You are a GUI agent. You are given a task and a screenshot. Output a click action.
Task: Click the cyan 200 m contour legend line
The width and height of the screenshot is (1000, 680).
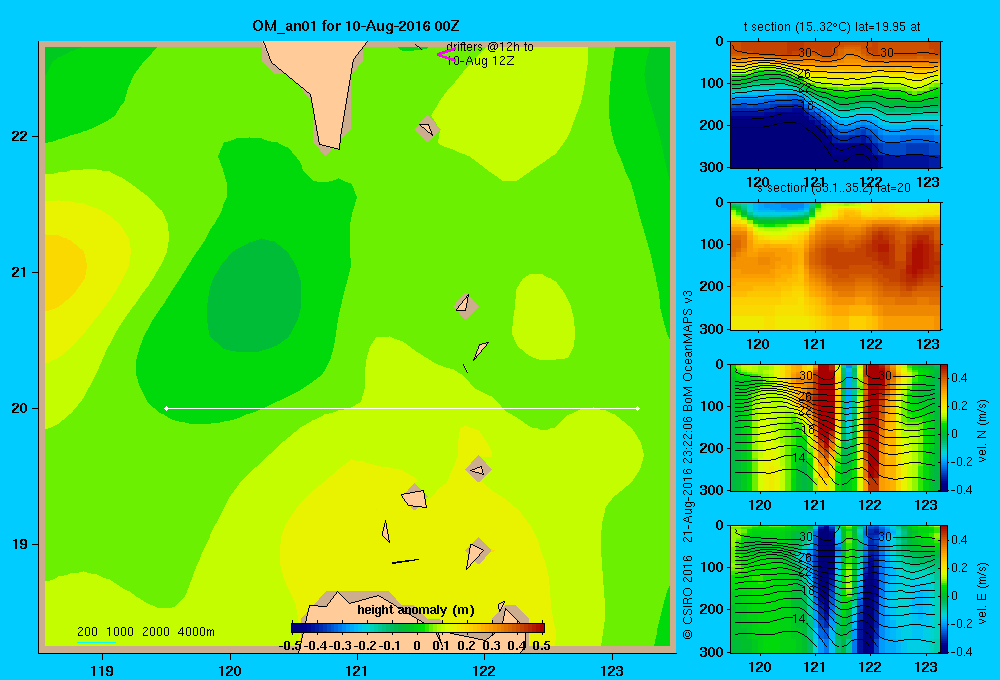point(96,642)
